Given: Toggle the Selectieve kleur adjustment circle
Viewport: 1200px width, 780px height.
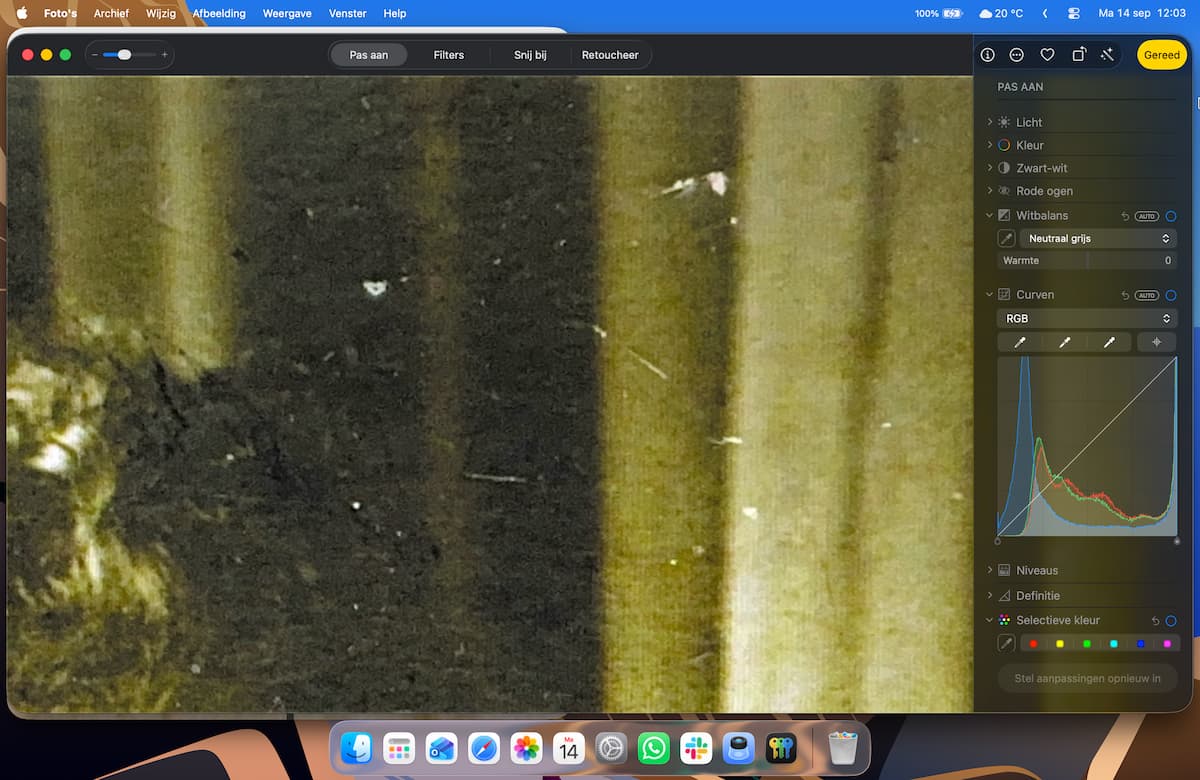Looking at the screenshot, I should pyautogui.click(x=1171, y=621).
